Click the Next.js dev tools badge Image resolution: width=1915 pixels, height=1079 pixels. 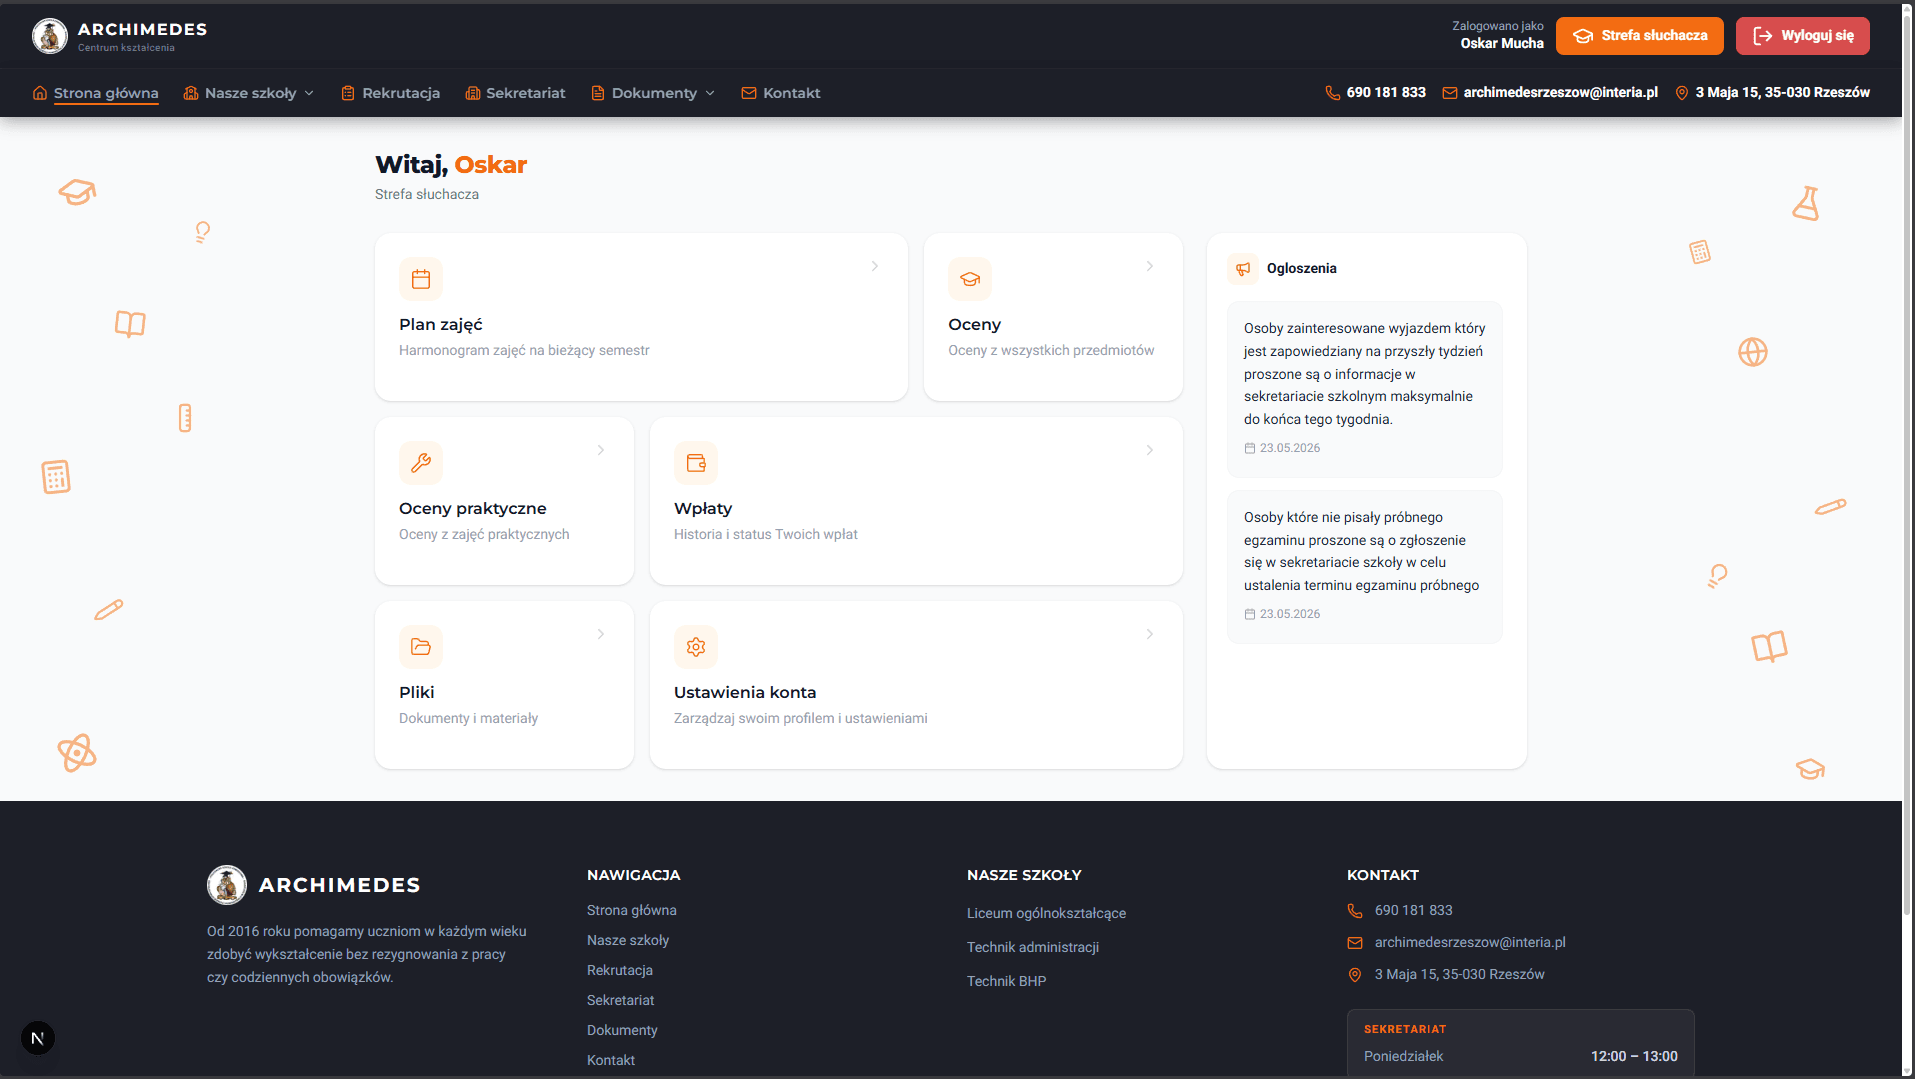[x=38, y=1038]
